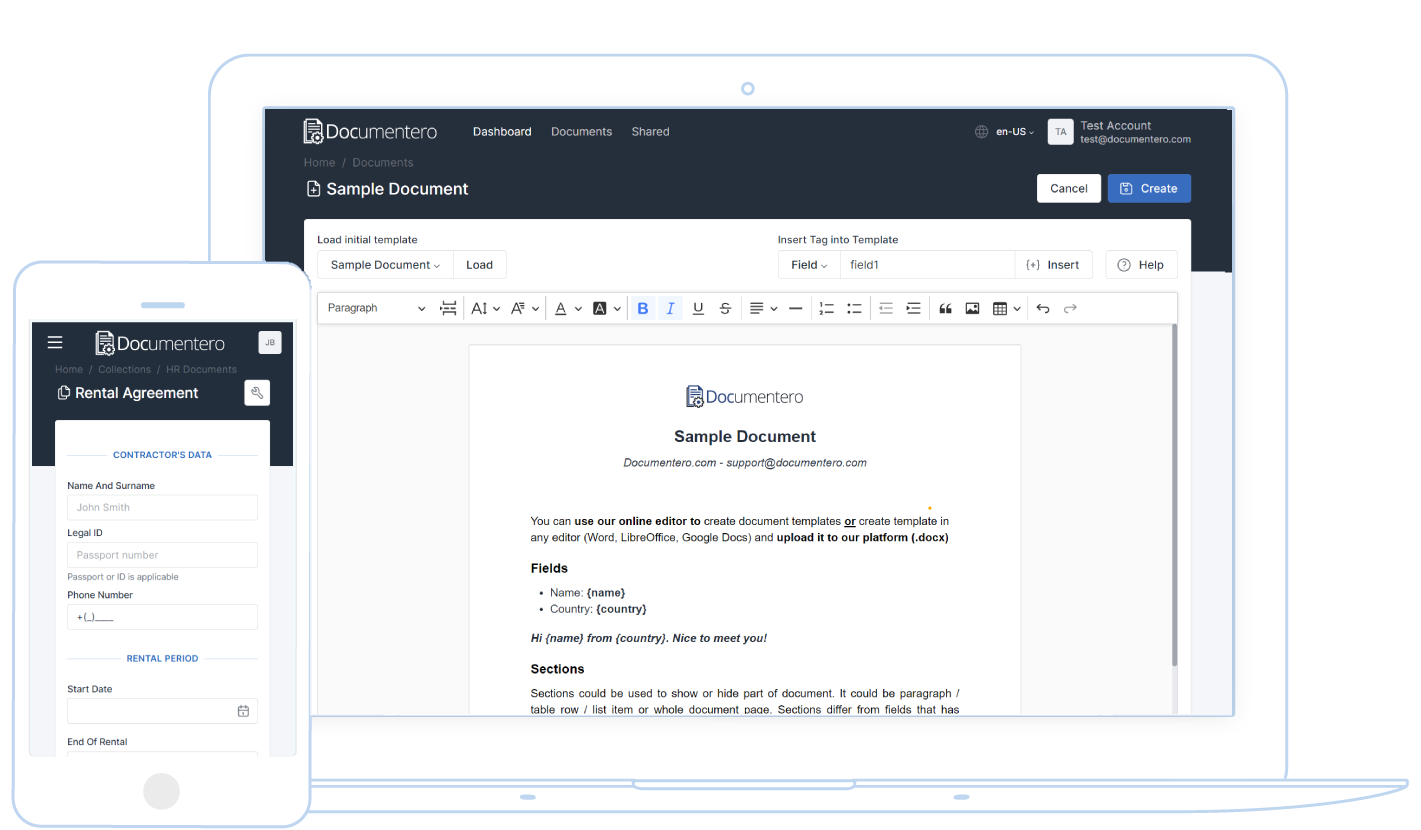1421x830 pixels.
Task: Open the font color picker
Action: click(x=566, y=309)
